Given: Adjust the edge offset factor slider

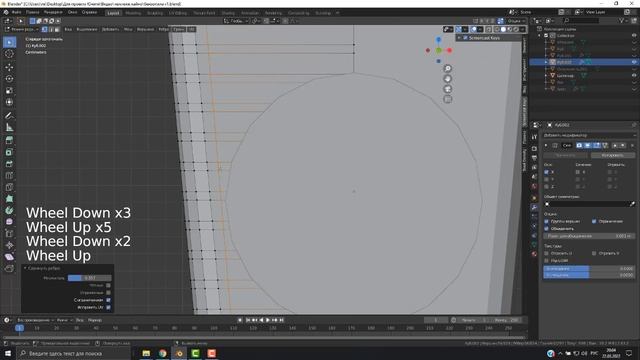Looking at the screenshot, I should 89,278.
